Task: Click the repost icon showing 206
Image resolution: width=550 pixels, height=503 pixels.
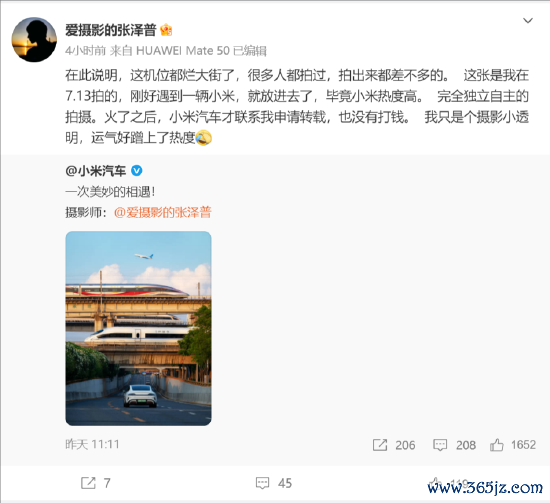Action: pyautogui.click(x=380, y=445)
